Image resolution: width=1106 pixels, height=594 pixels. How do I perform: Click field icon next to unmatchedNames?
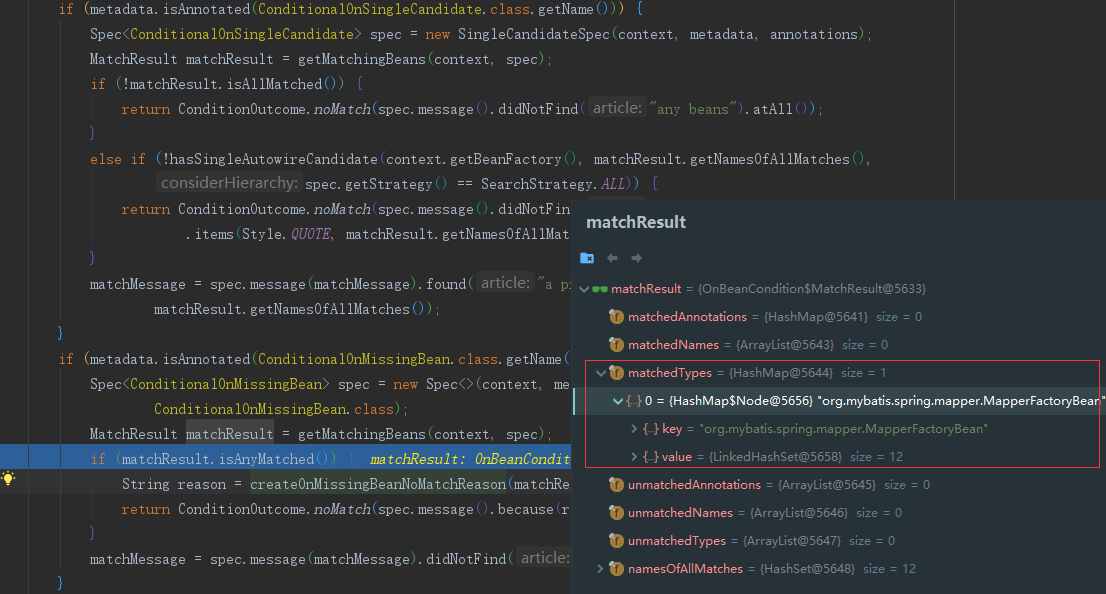[x=616, y=513]
